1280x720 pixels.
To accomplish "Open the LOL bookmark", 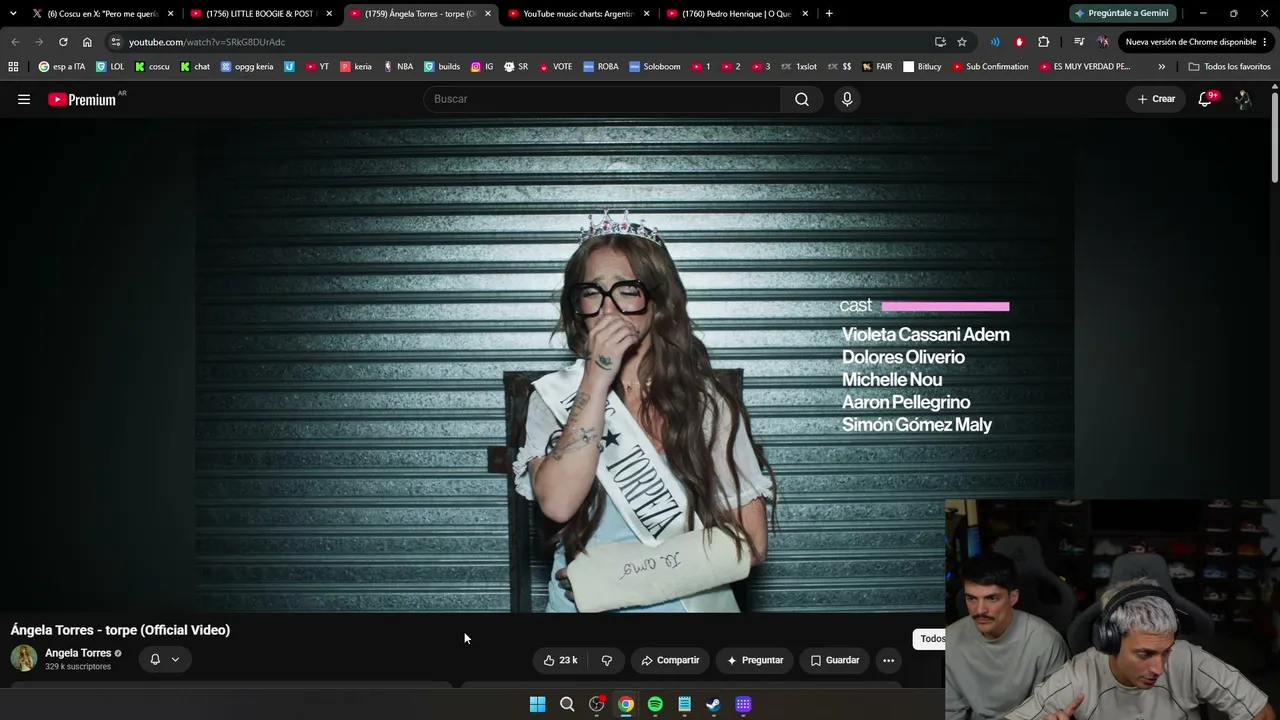I will pos(110,67).
